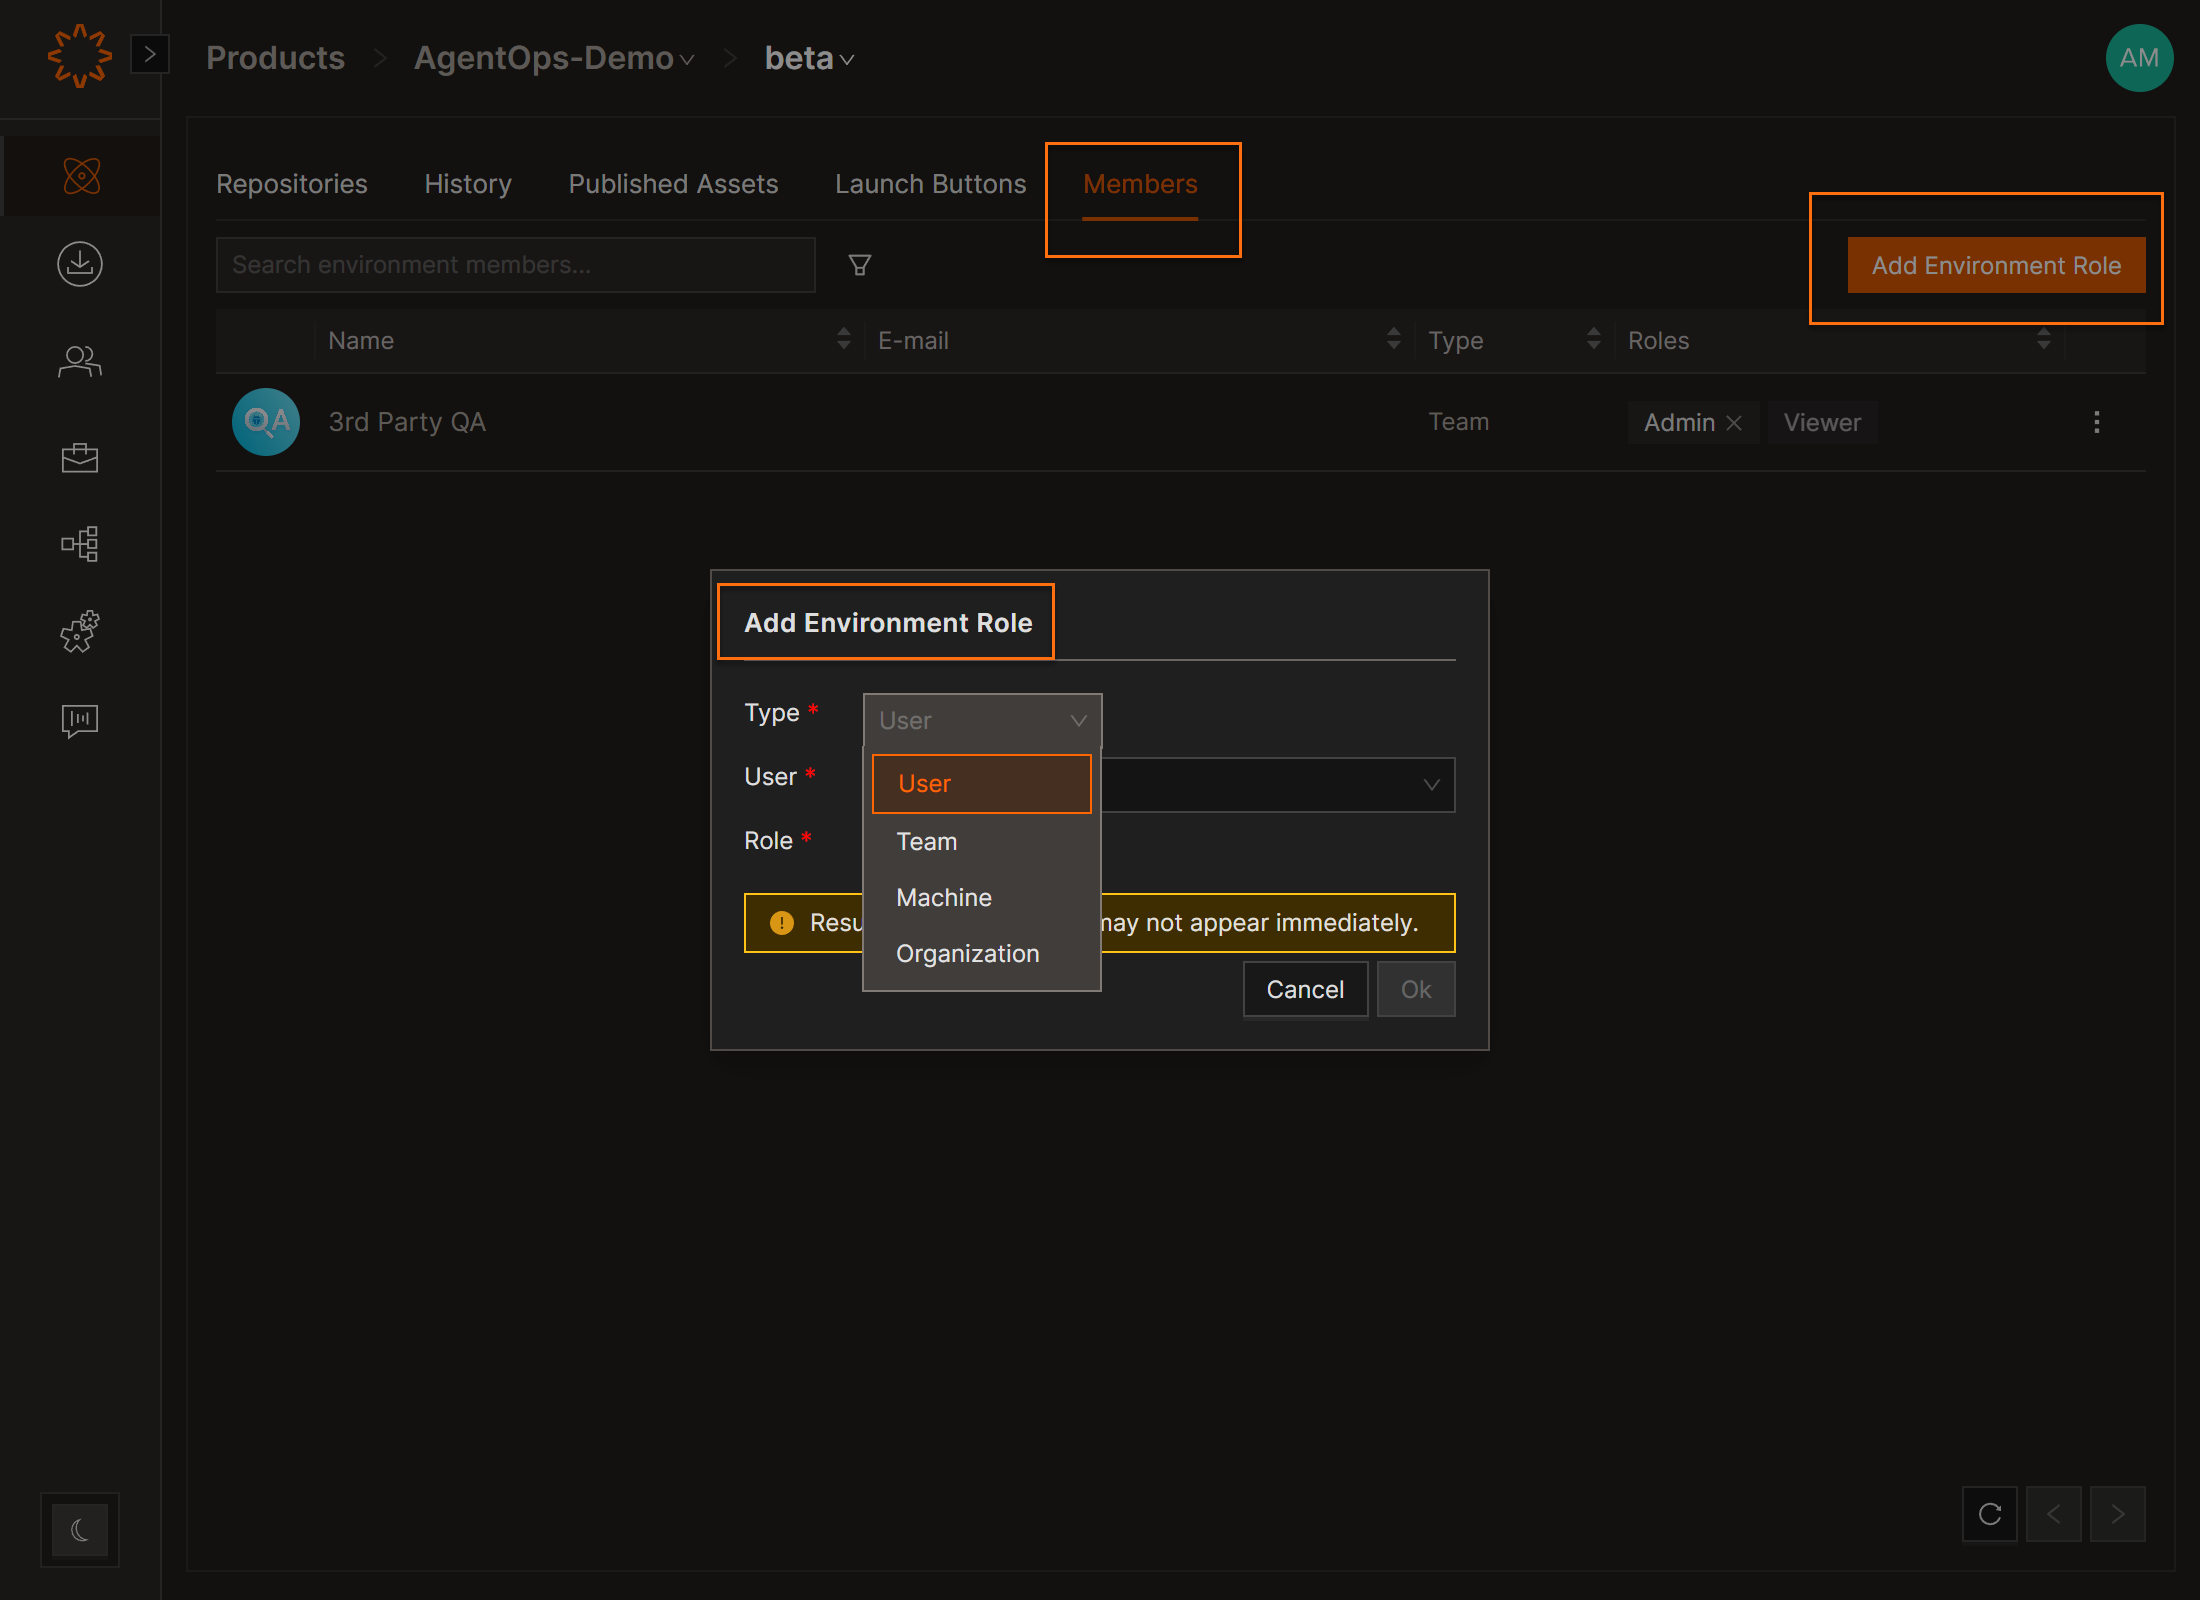The image size is (2200, 1600).
Task: Switch to the Published Assets tab
Action: point(673,184)
